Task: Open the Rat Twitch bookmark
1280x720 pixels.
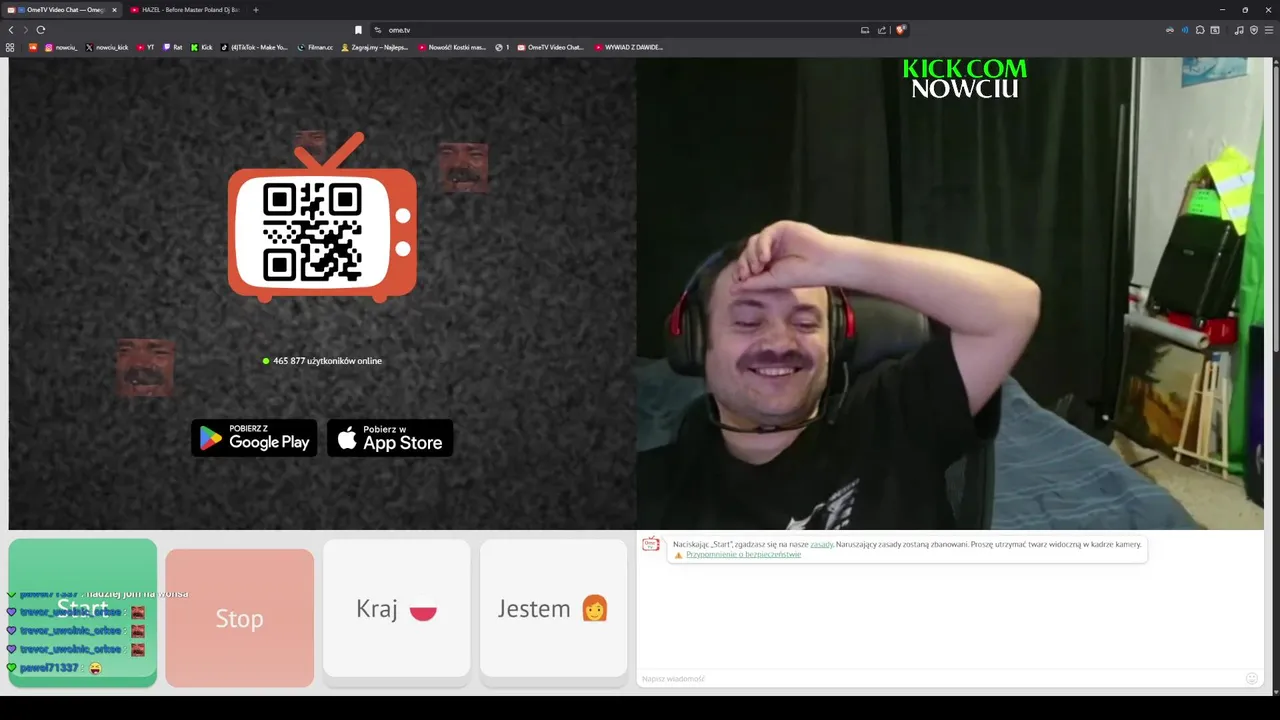Action: [173, 47]
